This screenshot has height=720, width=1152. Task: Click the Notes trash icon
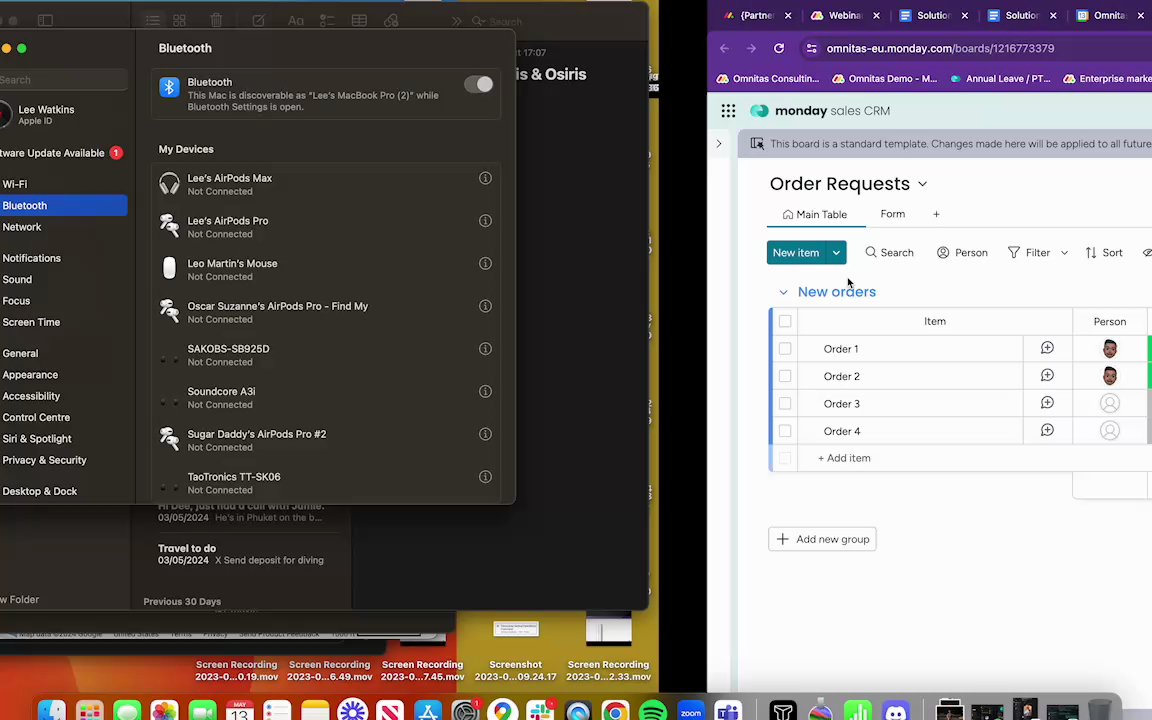click(216, 21)
